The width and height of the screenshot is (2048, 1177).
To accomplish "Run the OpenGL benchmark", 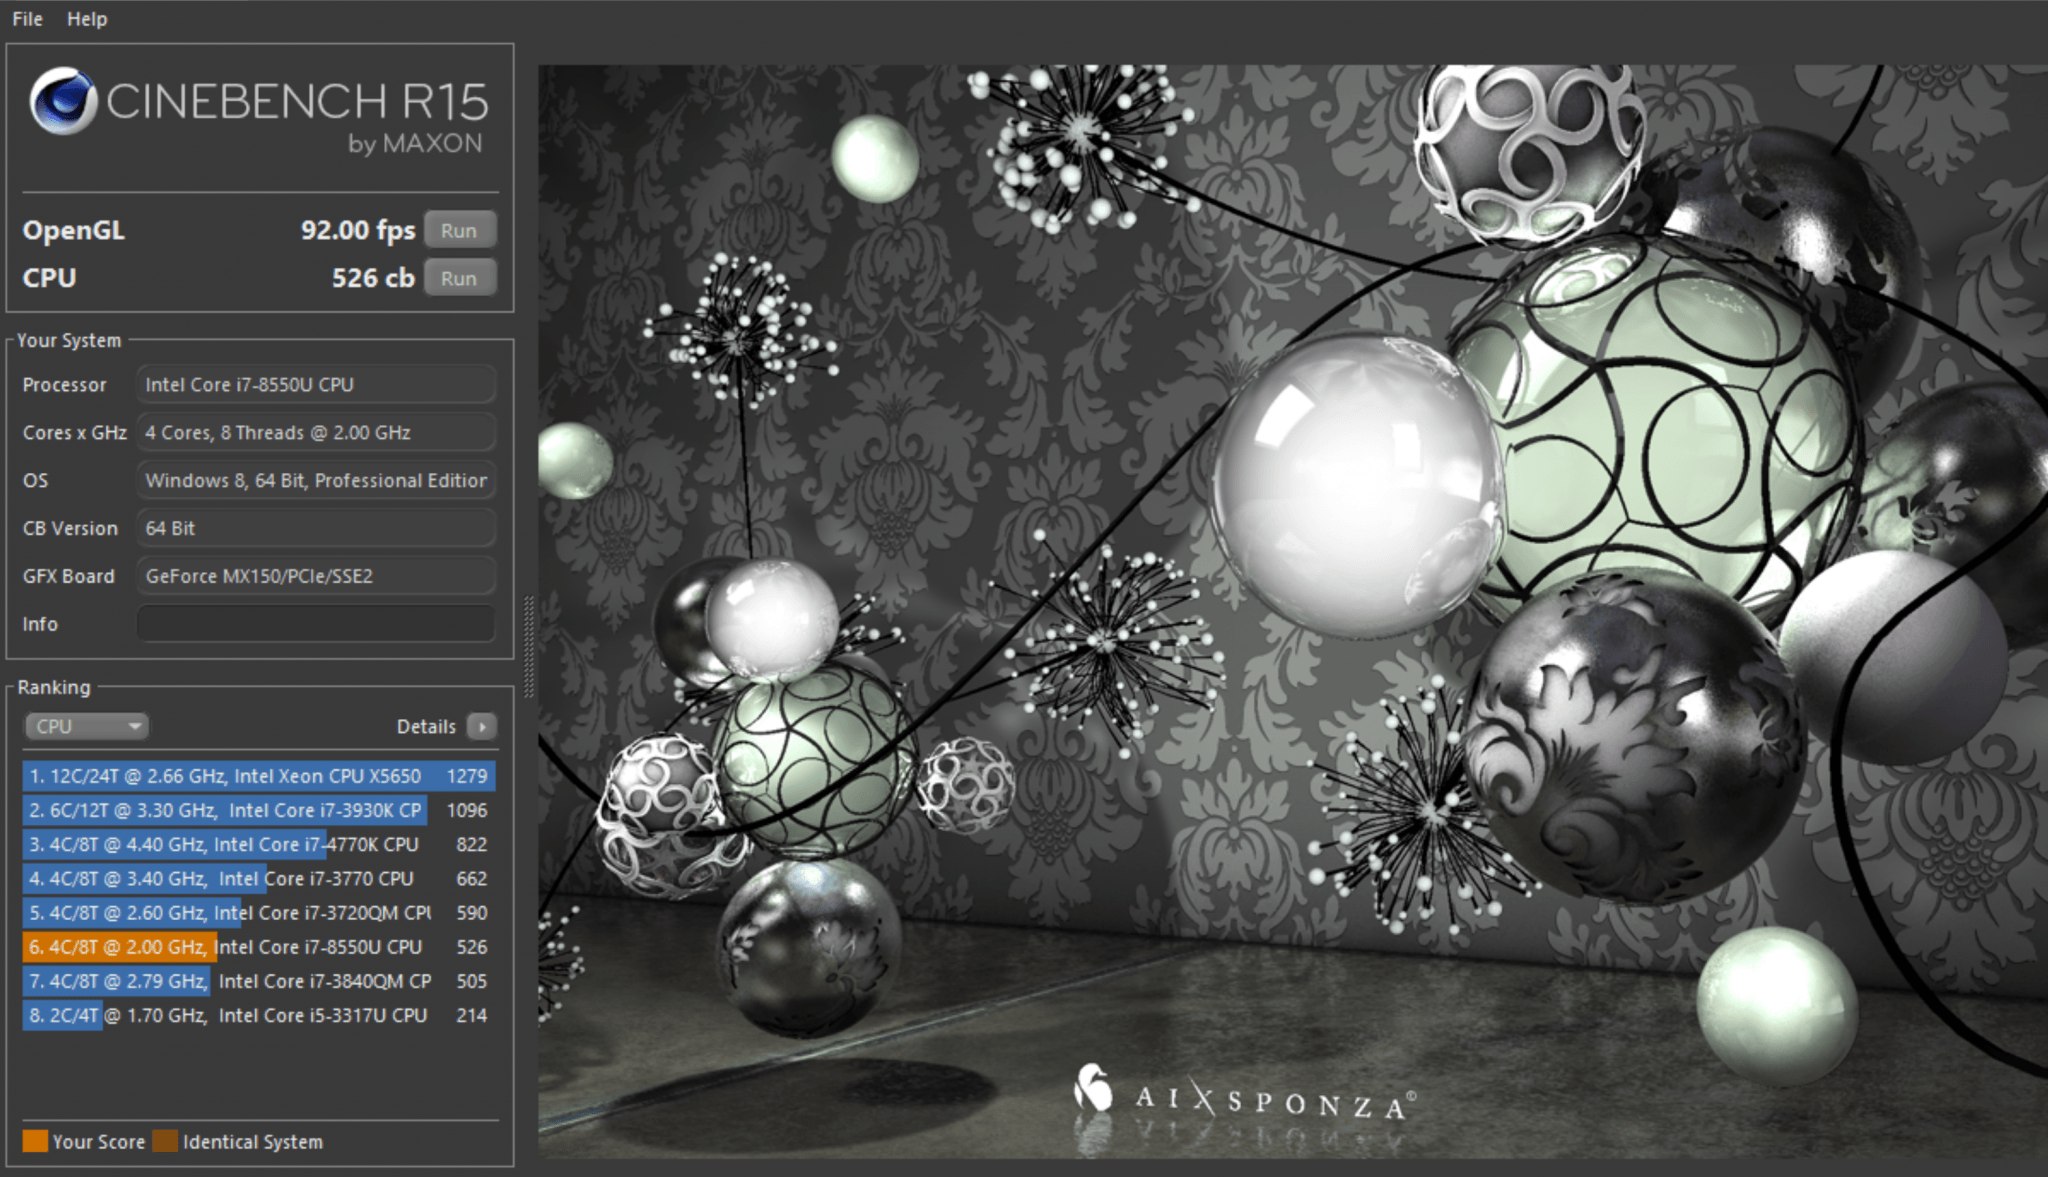I will (x=459, y=230).
